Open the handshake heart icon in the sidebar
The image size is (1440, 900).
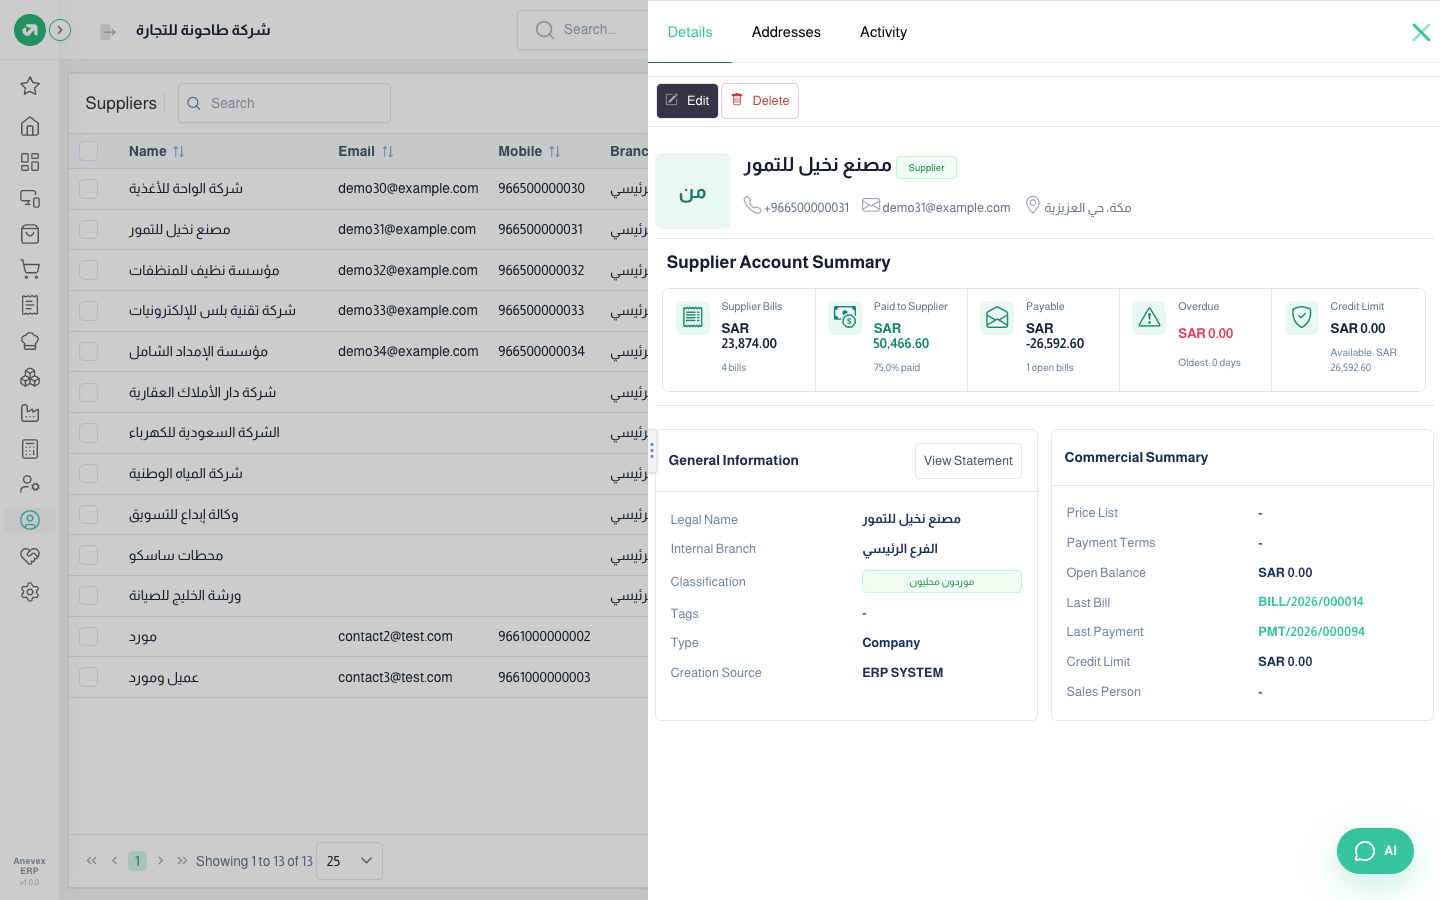30,556
